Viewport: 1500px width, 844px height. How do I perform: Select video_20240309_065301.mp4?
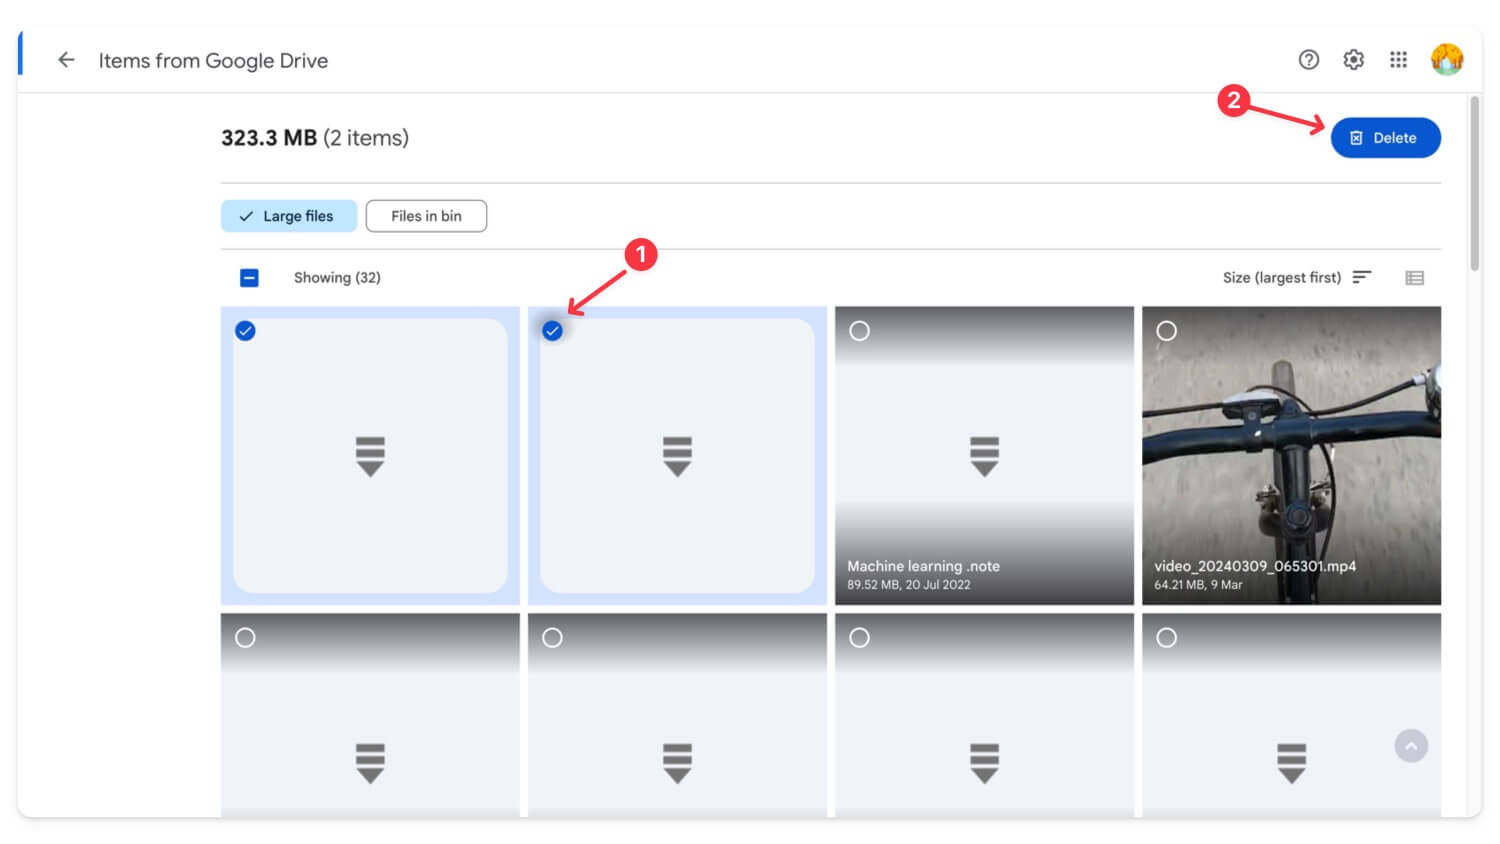[x=1167, y=330]
